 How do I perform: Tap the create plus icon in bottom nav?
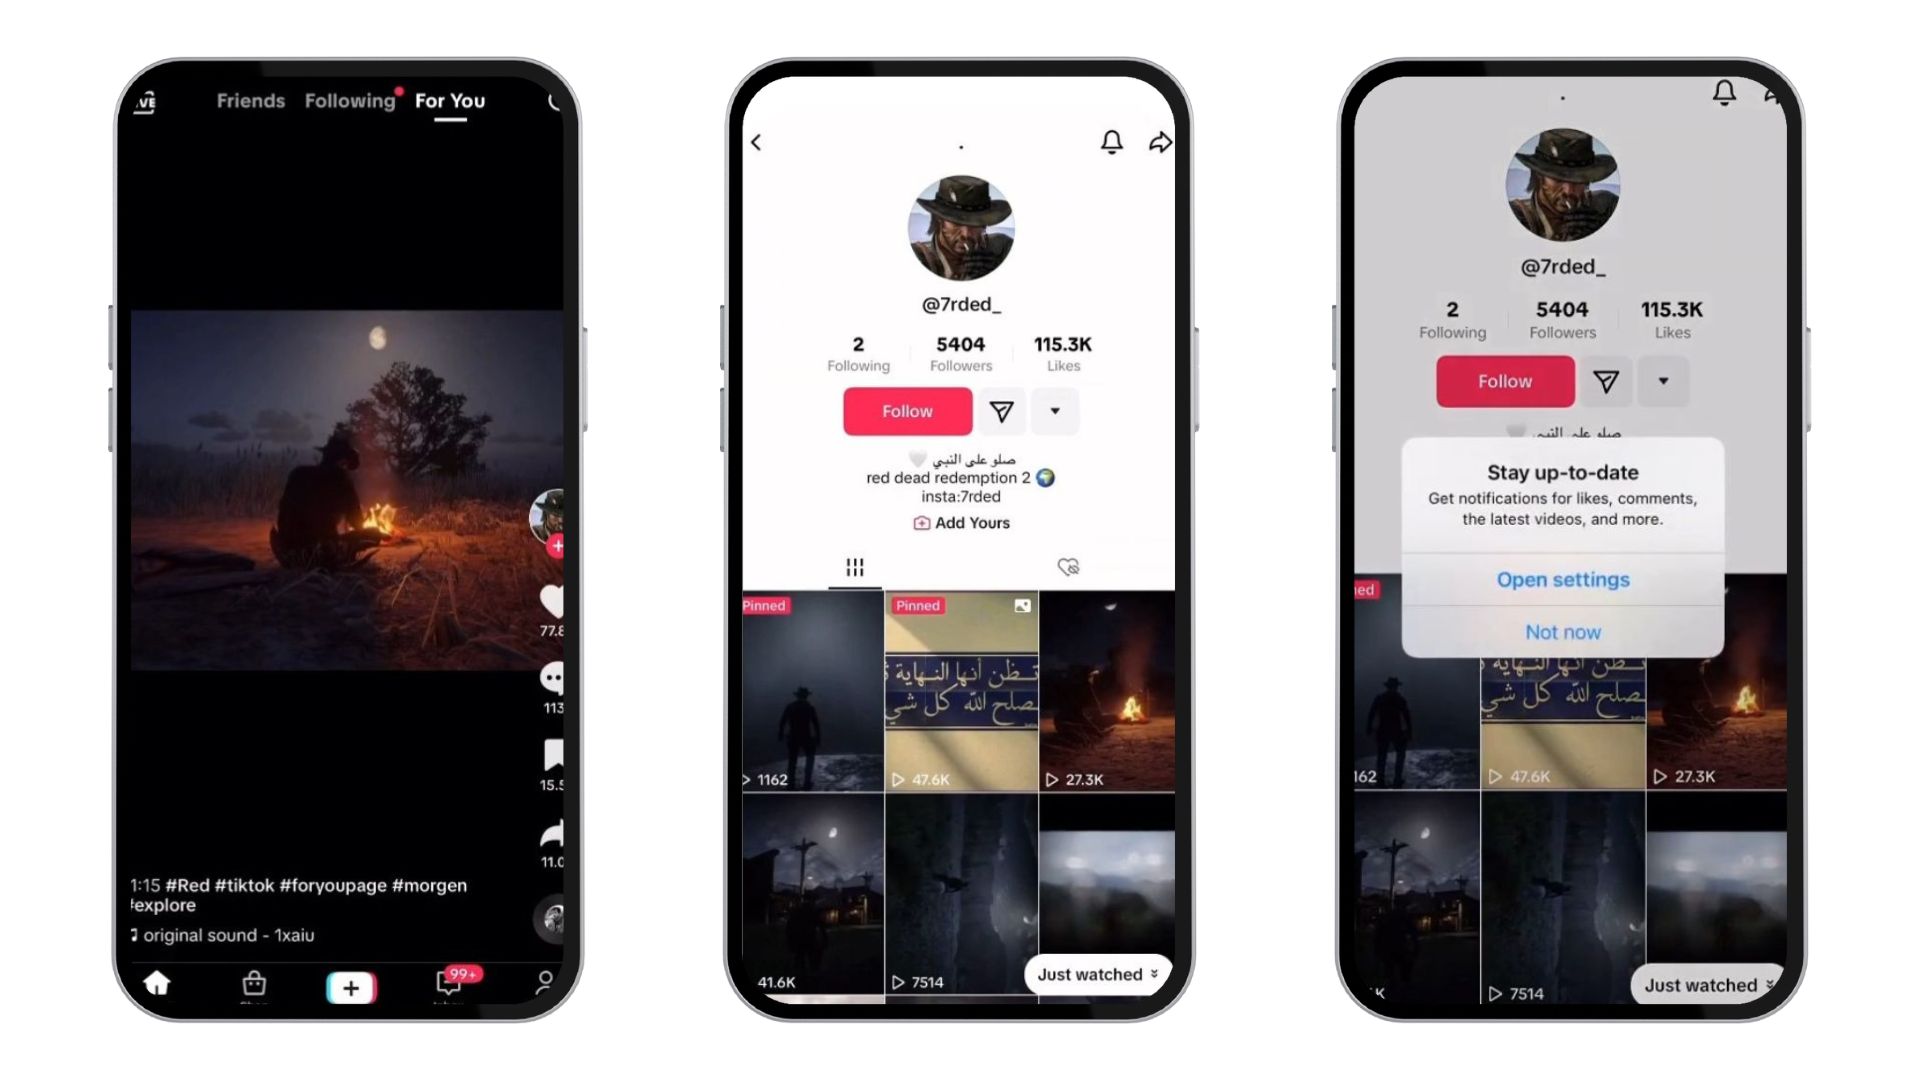click(351, 986)
